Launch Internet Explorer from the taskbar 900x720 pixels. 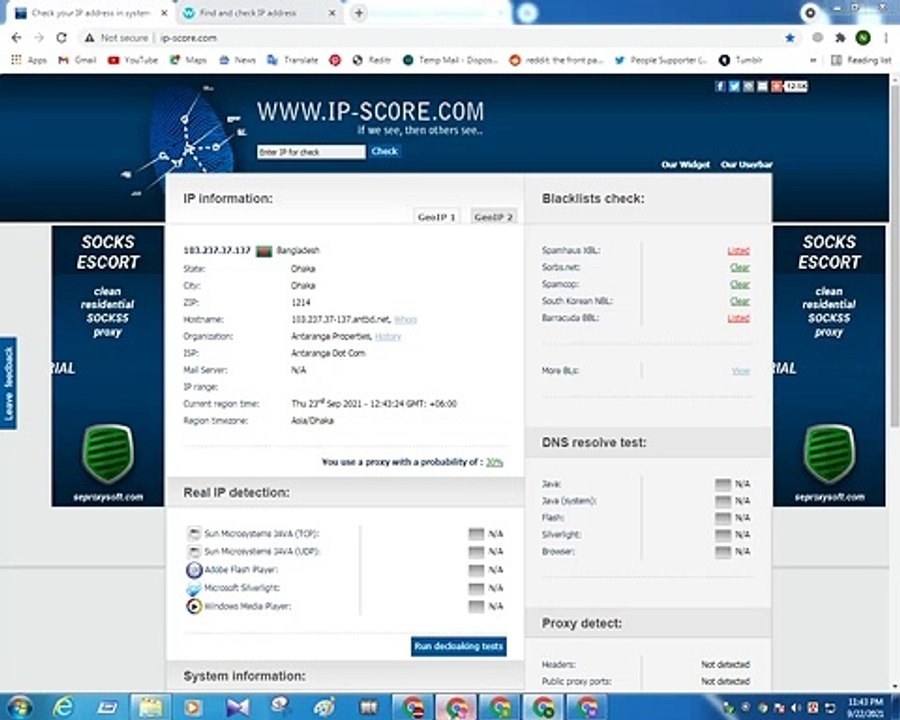(x=63, y=707)
